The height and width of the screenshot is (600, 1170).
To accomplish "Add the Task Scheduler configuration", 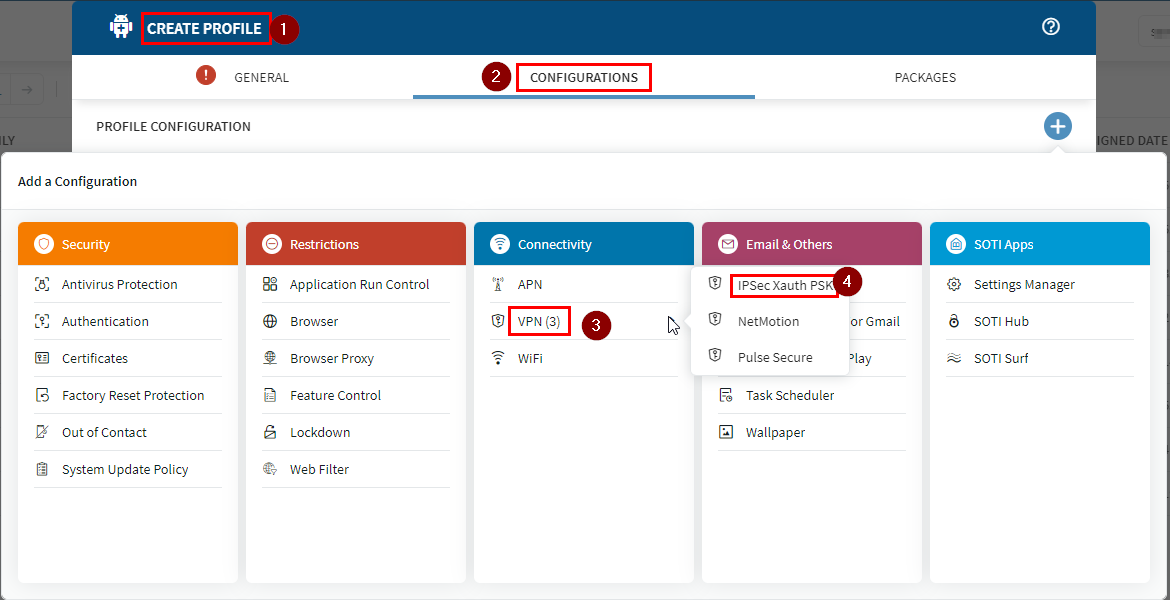I will [789, 396].
